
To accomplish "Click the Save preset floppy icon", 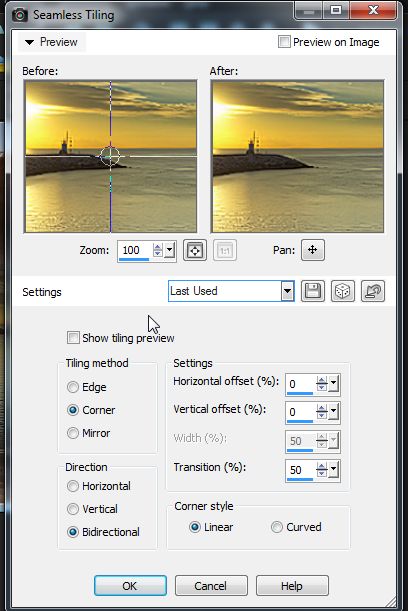I will coord(313,291).
